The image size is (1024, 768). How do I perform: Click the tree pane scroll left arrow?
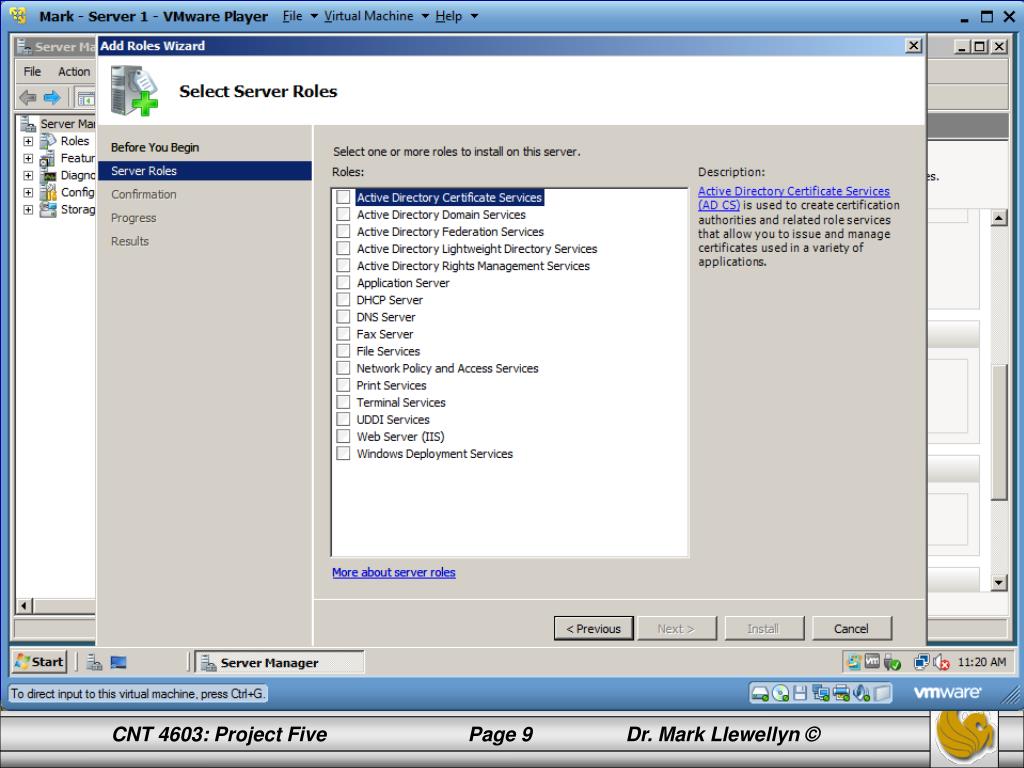24,606
